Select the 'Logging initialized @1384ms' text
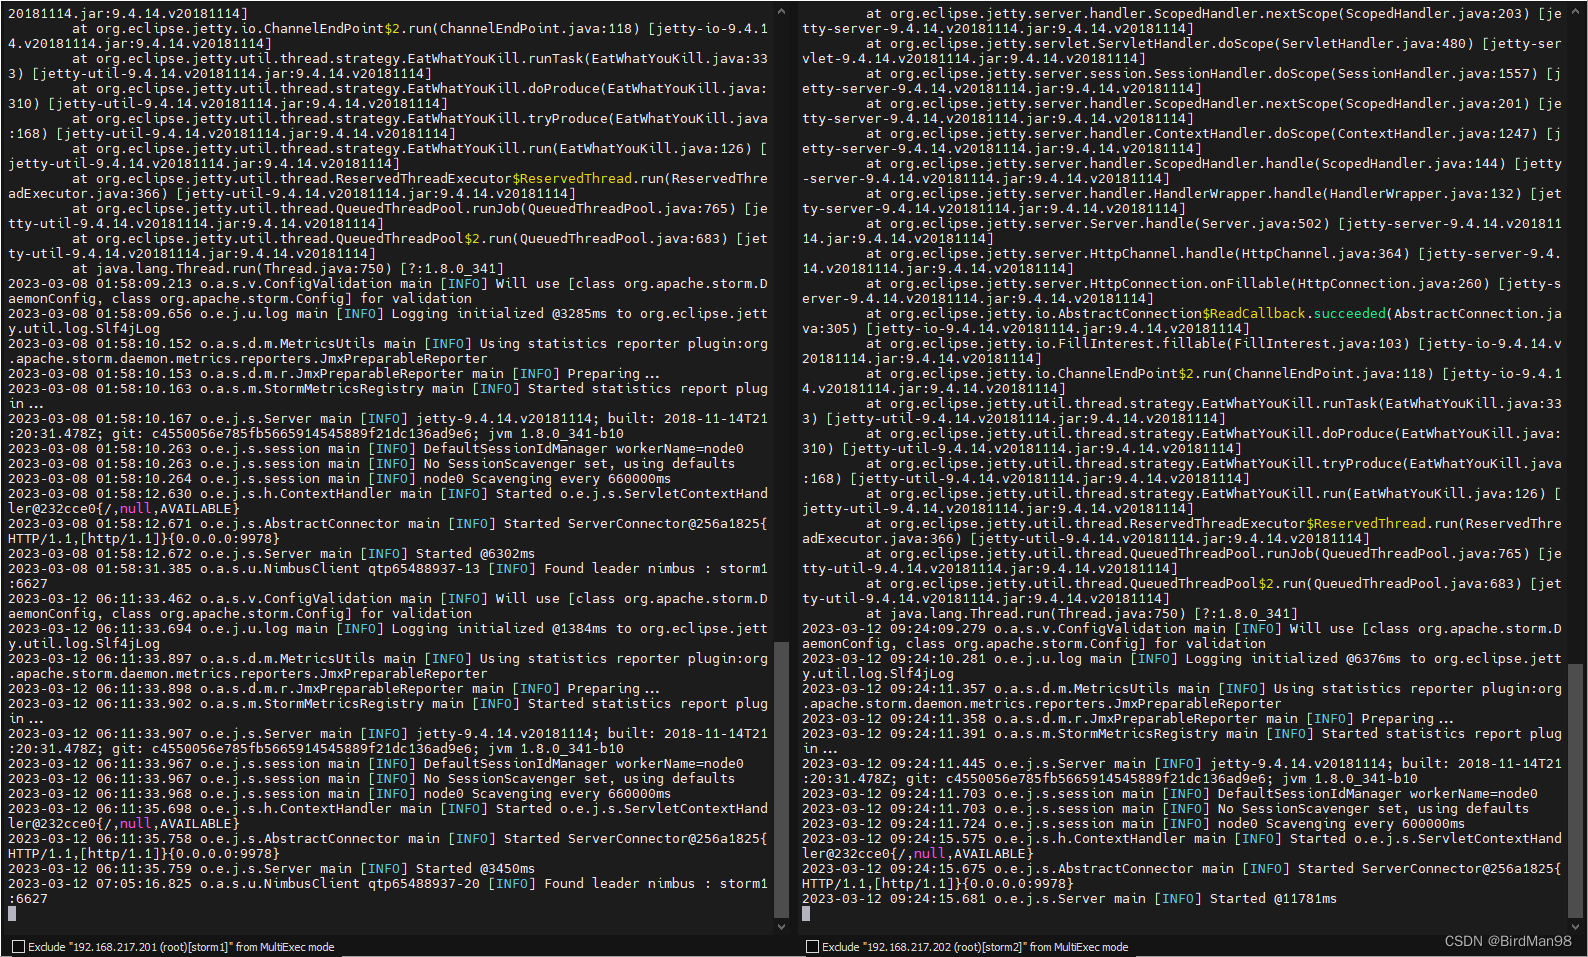Screen dimensions: 1588x957 [x=499, y=628]
